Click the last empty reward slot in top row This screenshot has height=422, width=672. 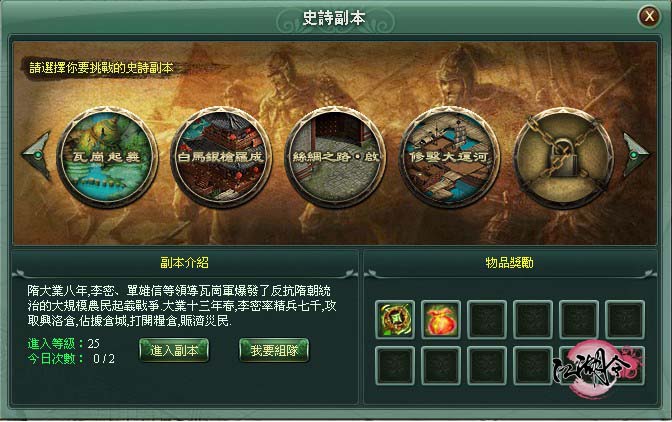tap(625, 320)
